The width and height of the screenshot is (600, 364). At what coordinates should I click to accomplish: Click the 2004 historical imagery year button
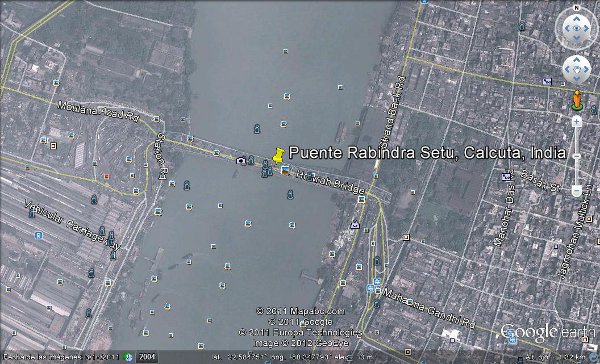pos(147,357)
